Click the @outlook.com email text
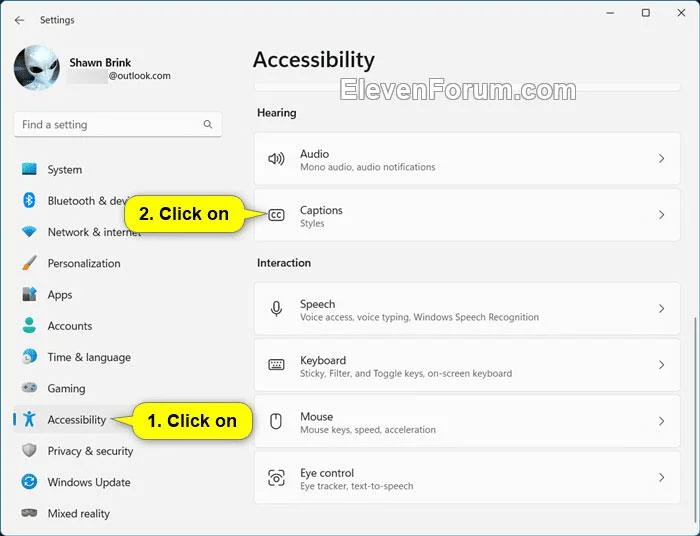The image size is (700, 536). [140, 76]
